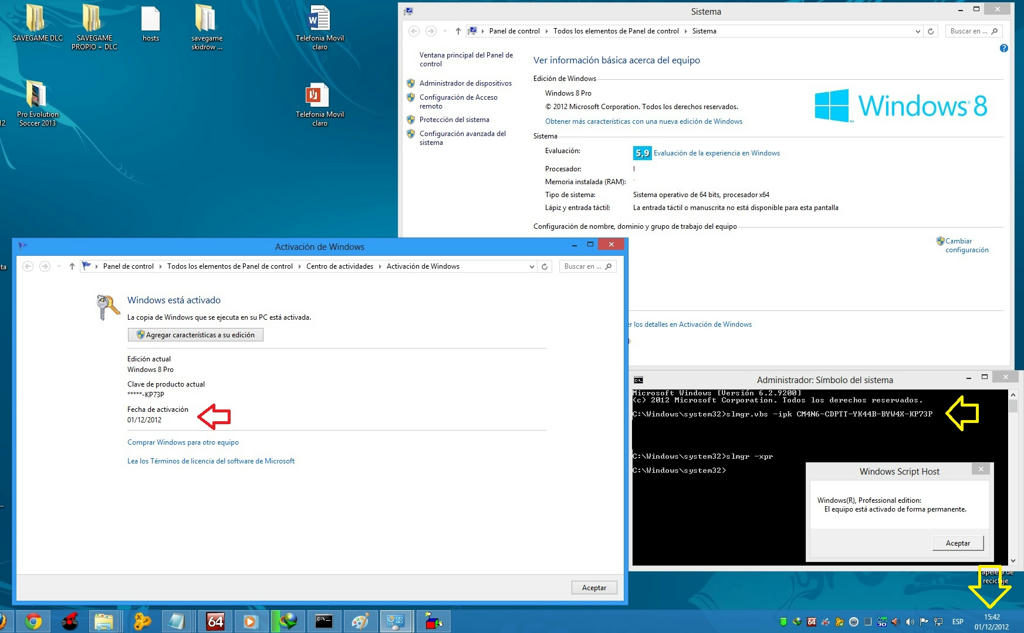Open the yellow keys app on taskbar

tap(141, 621)
